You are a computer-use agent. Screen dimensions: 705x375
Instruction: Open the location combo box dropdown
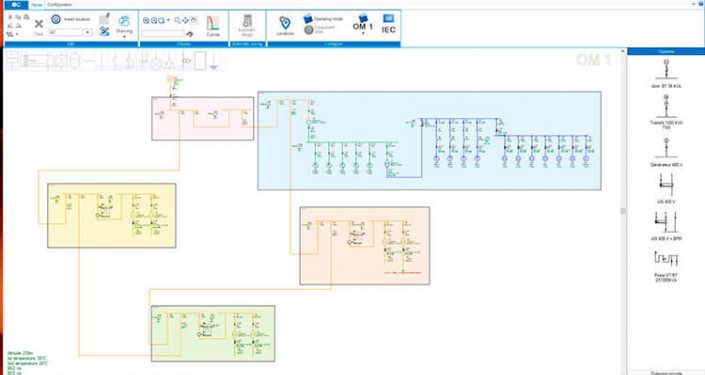coord(87,32)
